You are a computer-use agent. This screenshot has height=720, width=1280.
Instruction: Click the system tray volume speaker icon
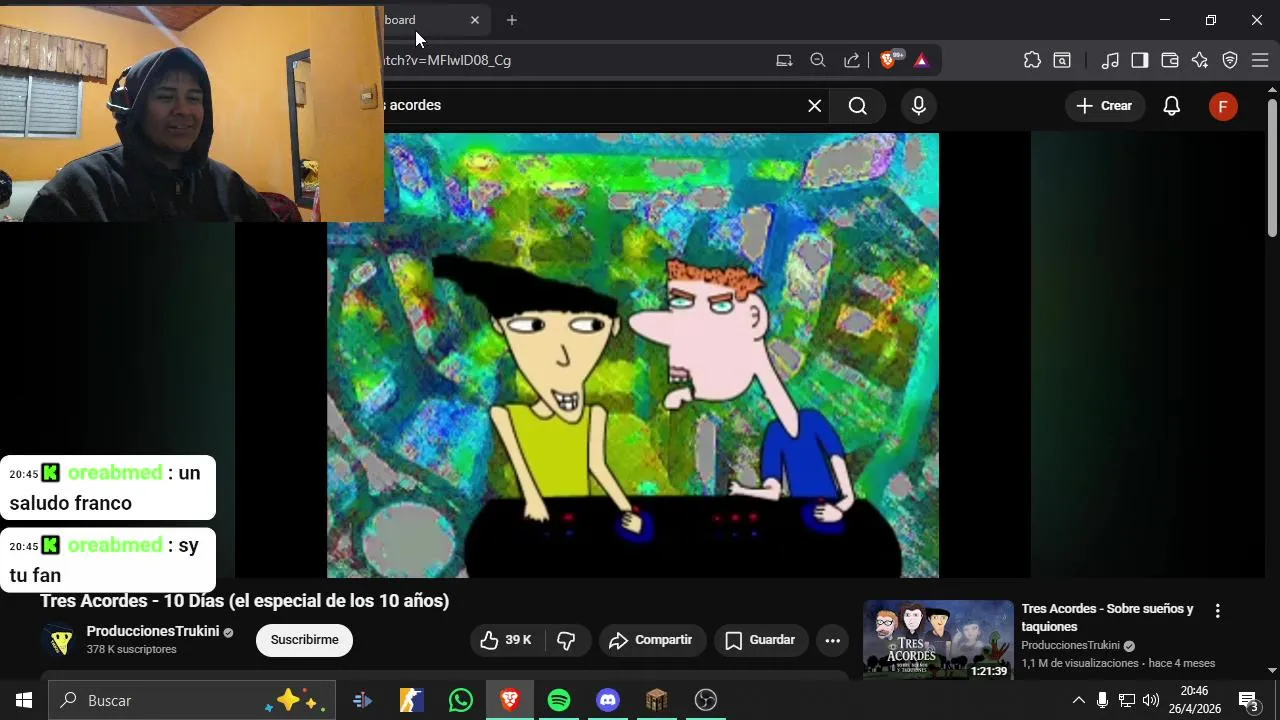click(1151, 700)
